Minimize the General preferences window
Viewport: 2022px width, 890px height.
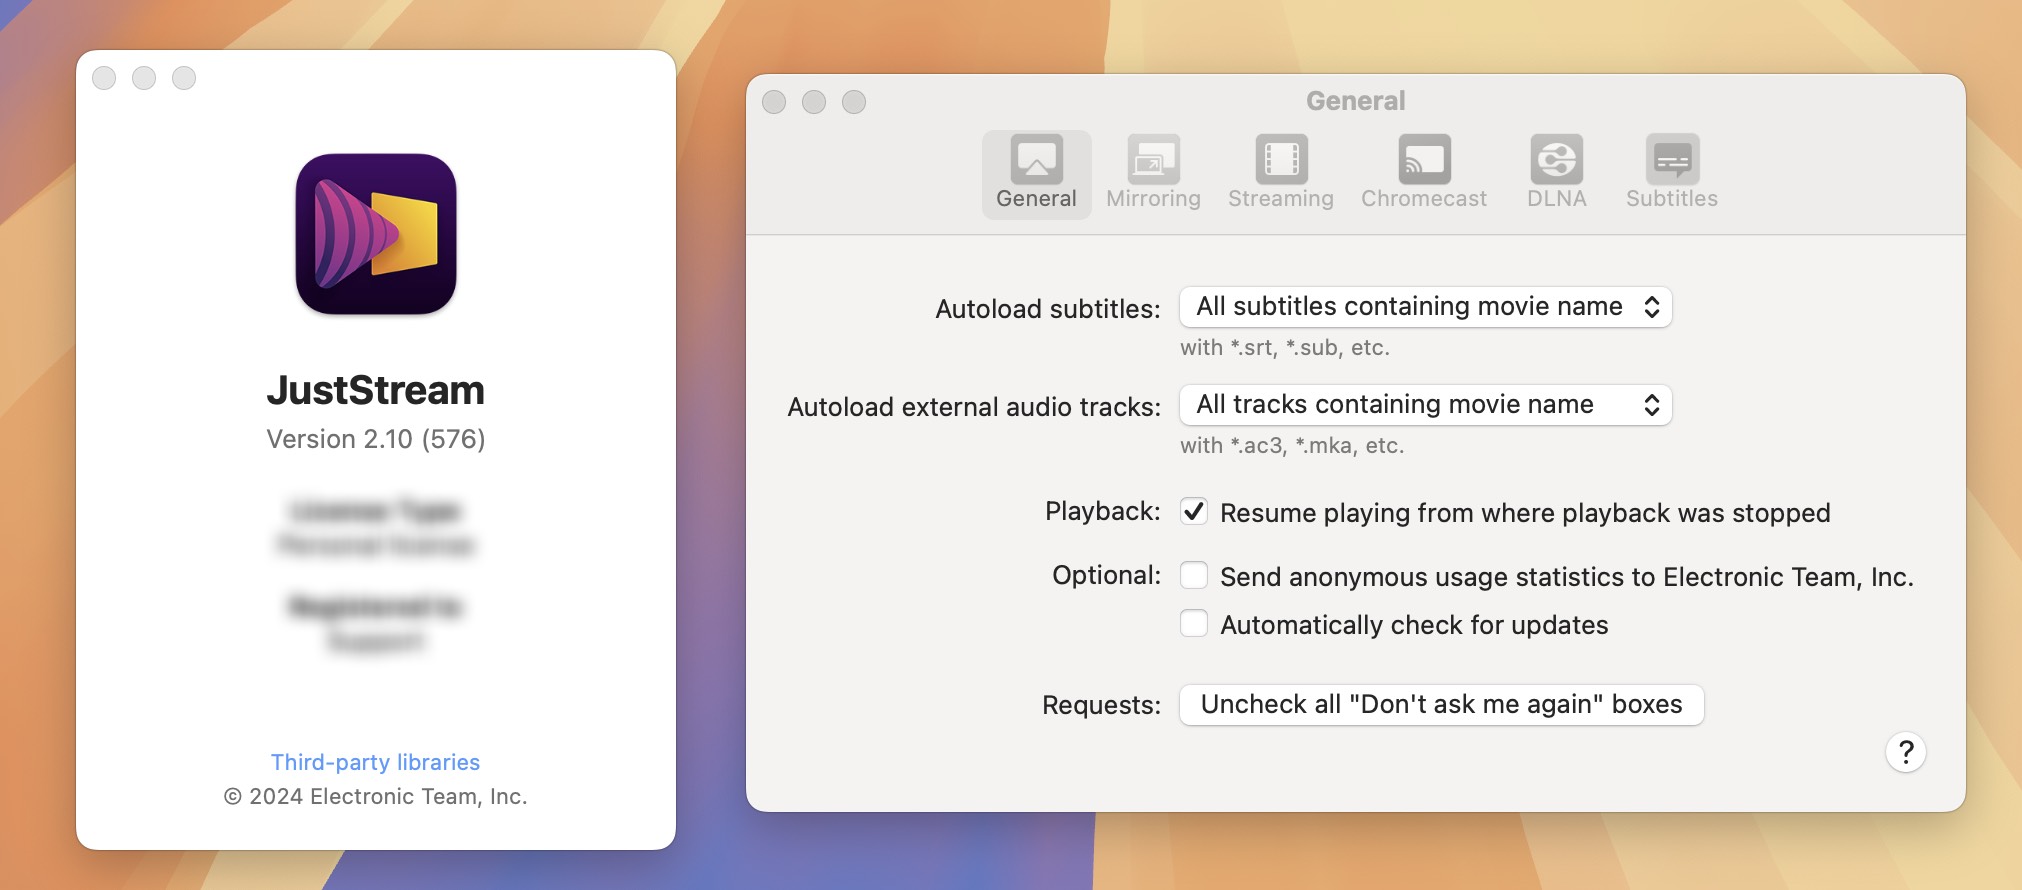pyautogui.click(x=814, y=102)
